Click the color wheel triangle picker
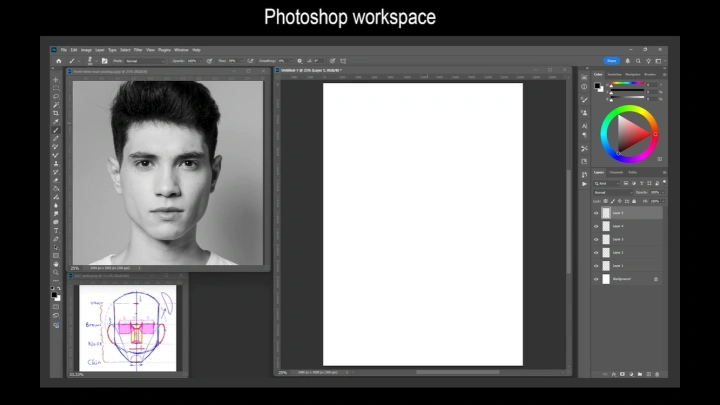This screenshot has height=405, width=720. (629, 133)
